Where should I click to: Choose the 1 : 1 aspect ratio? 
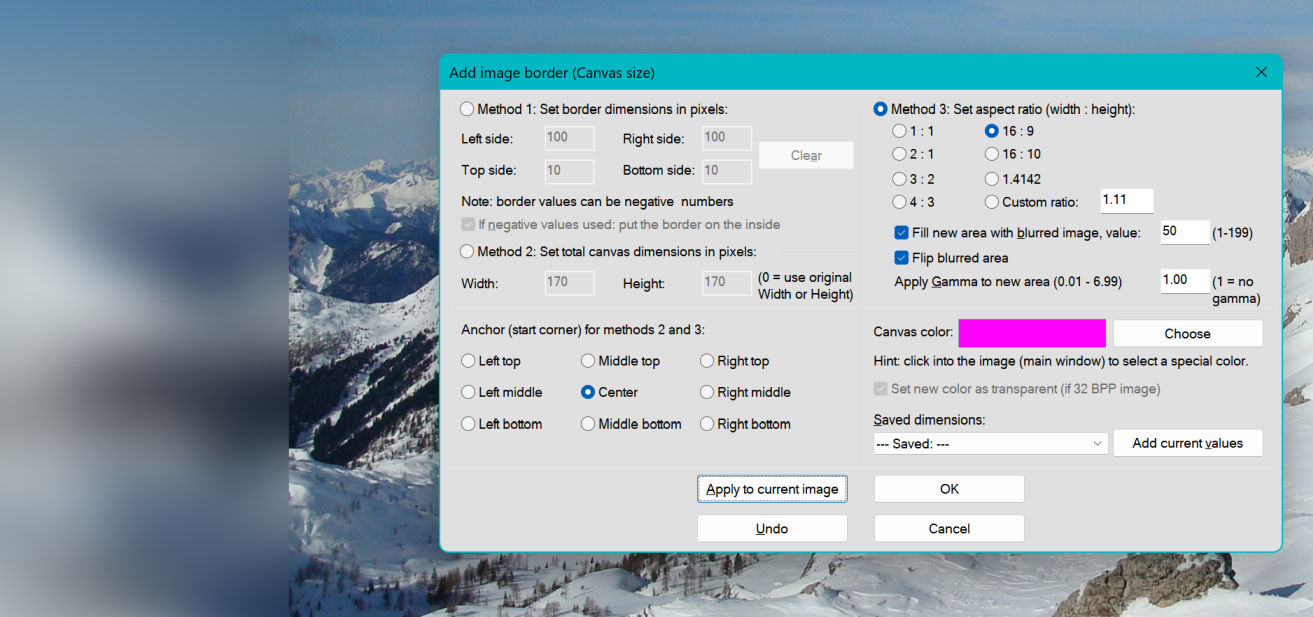[899, 131]
